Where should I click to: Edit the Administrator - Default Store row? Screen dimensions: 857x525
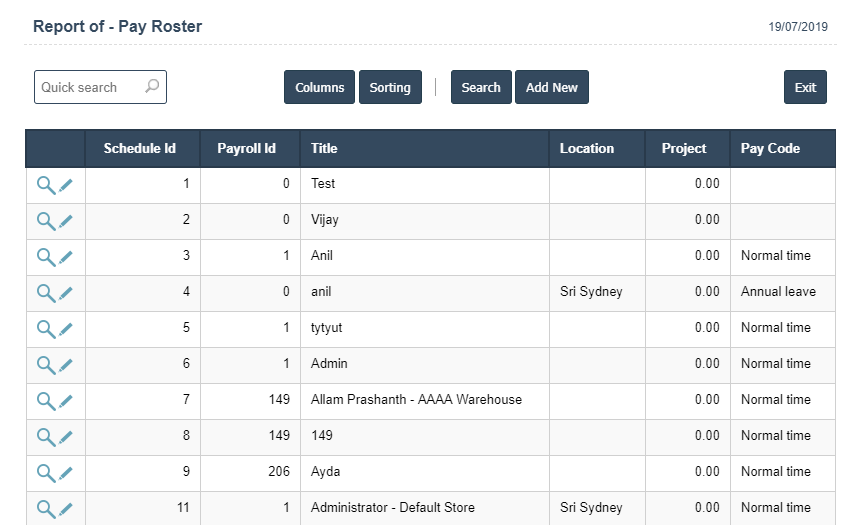click(x=66, y=508)
